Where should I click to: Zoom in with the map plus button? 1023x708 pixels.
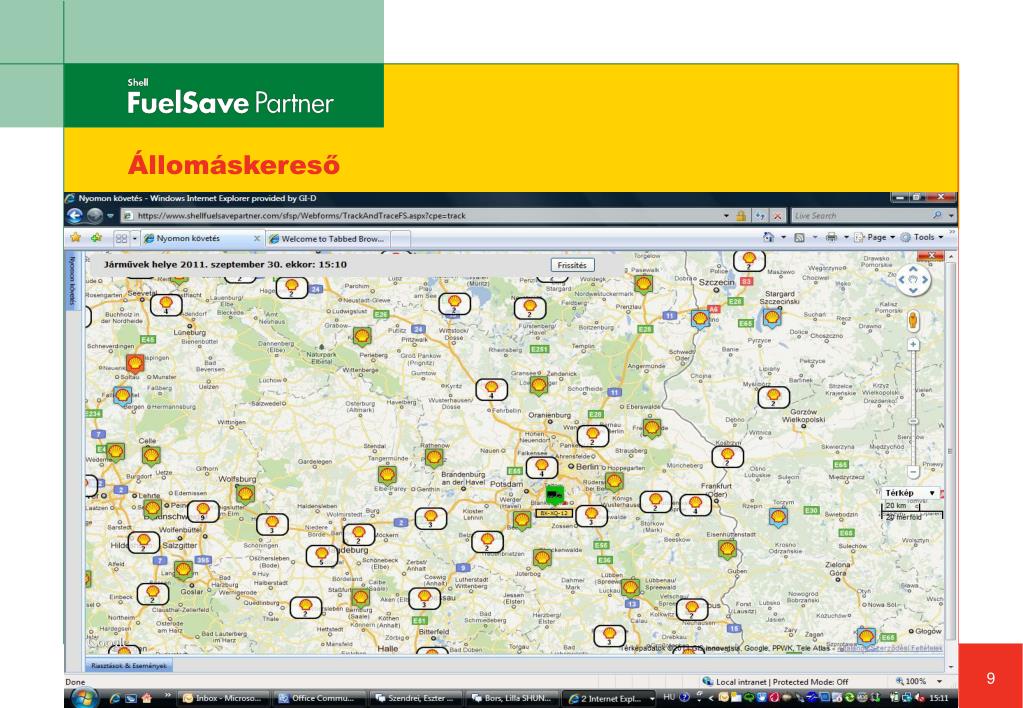point(913,344)
